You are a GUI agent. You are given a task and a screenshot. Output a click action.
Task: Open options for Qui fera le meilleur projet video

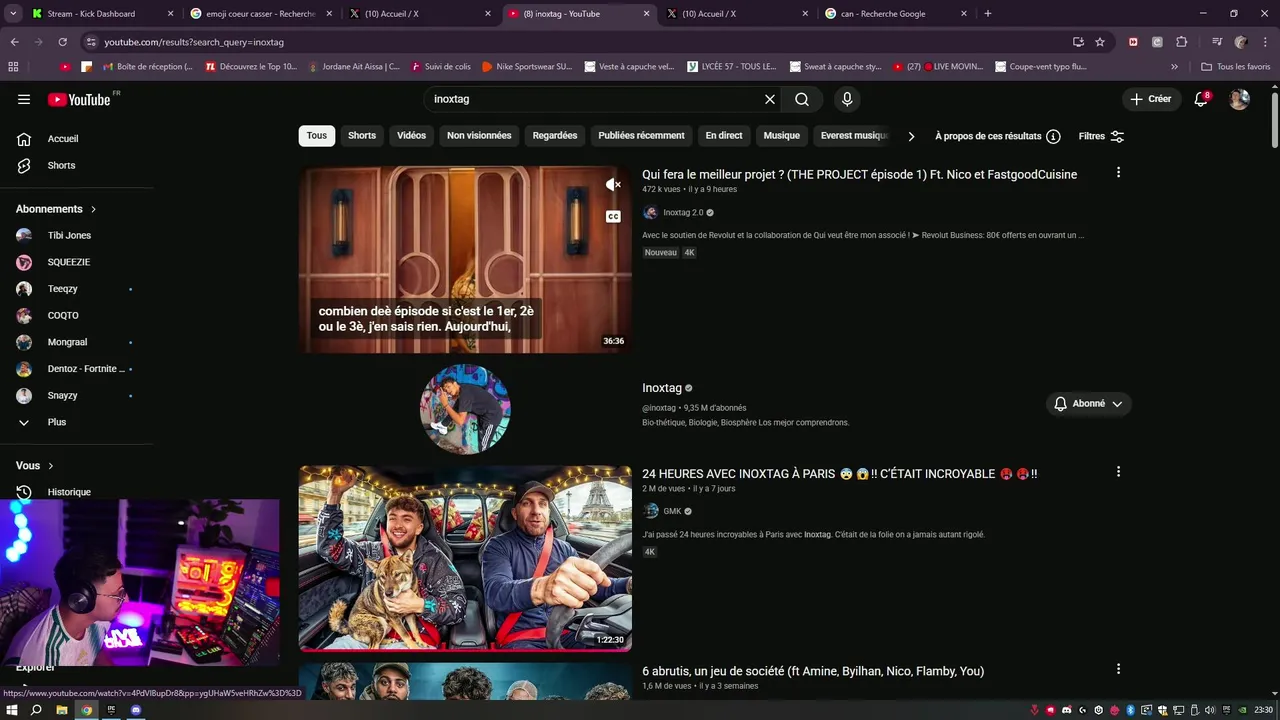[x=1118, y=173]
